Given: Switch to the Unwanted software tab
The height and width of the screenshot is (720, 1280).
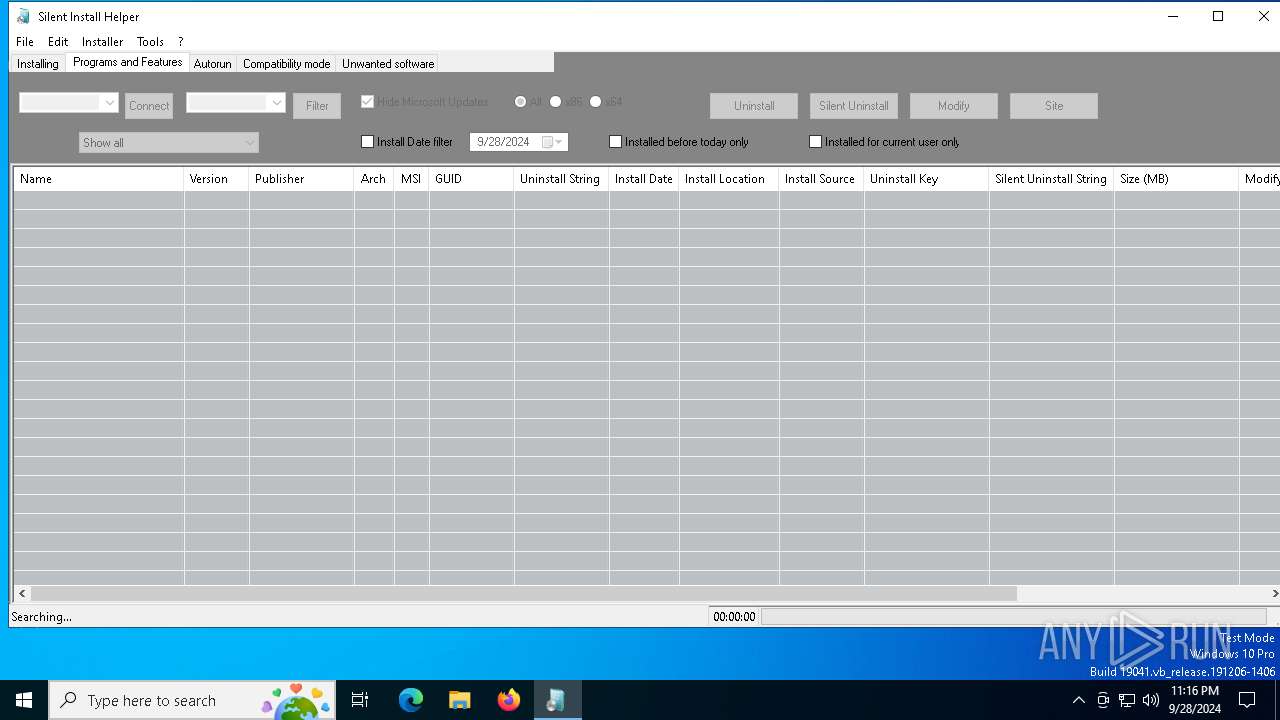Looking at the screenshot, I should click(388, 64).
